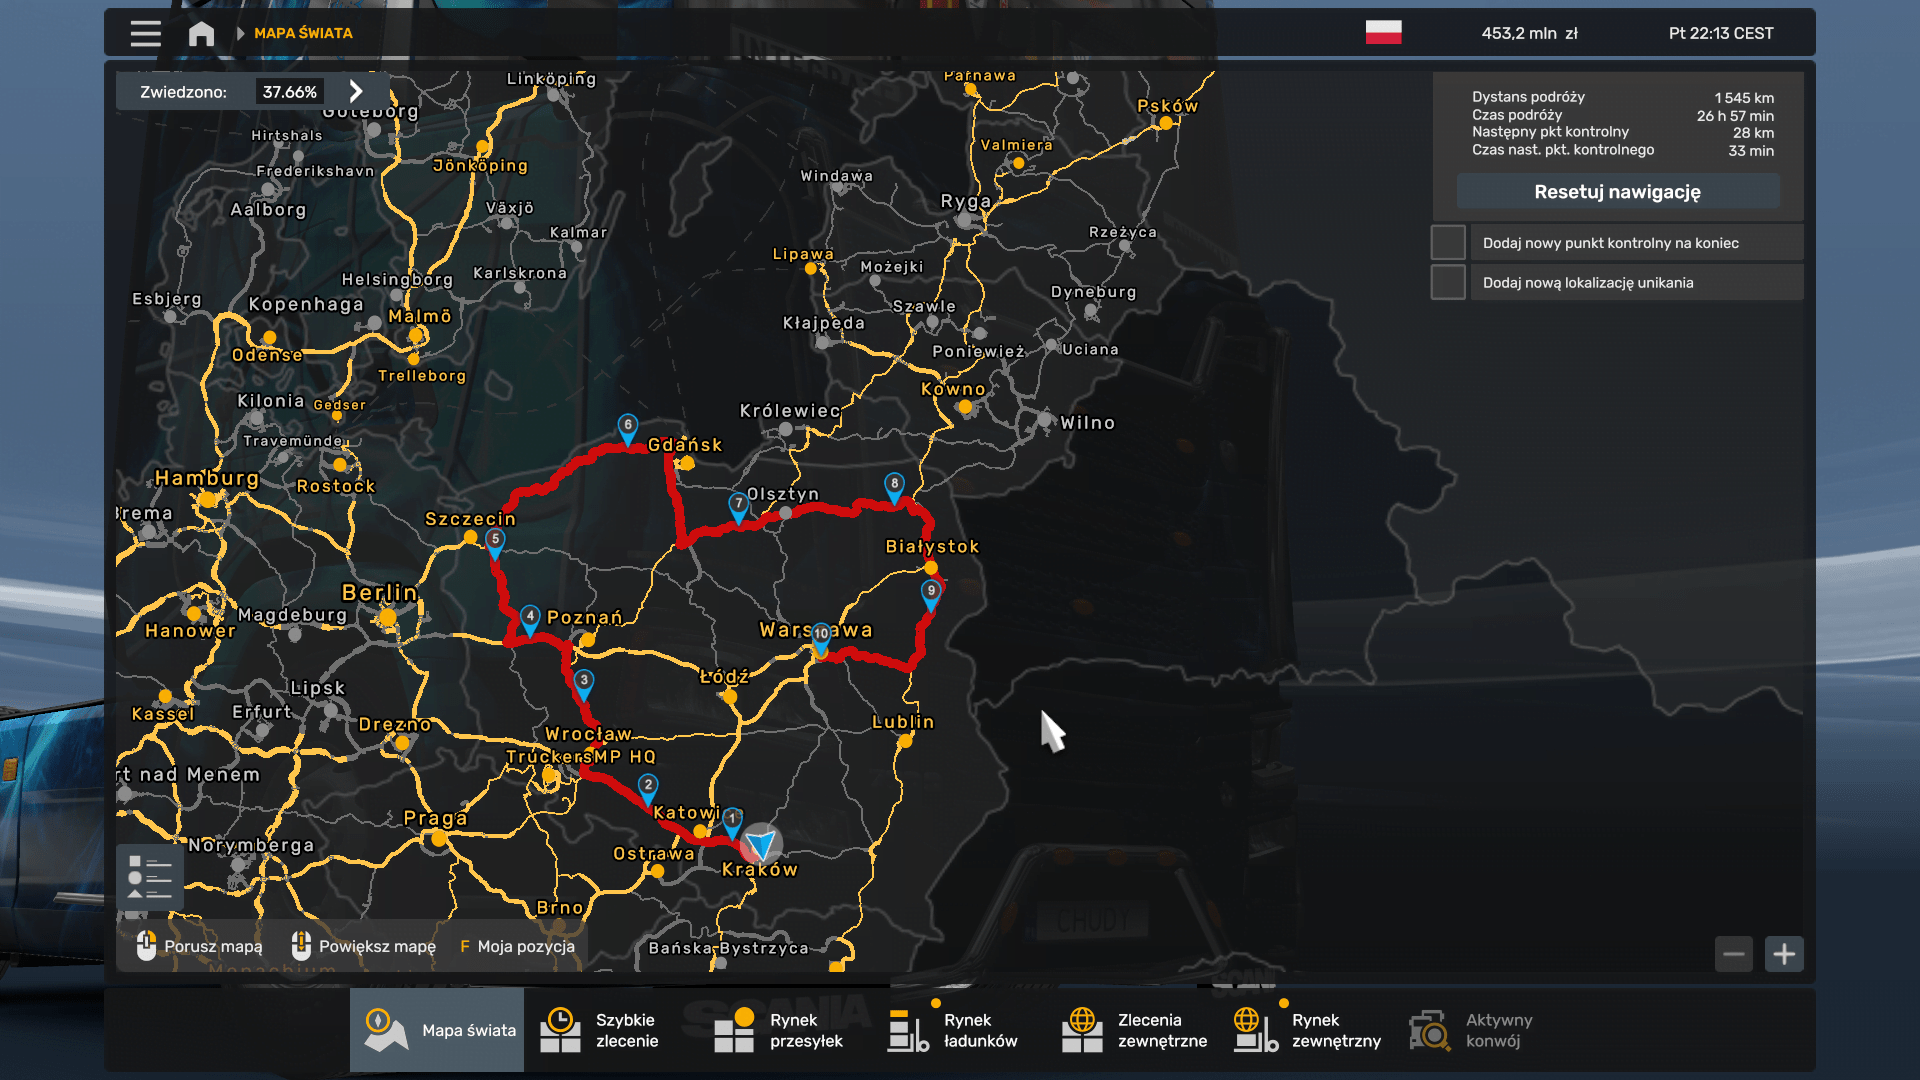This screenshot has height=1080, width=1920.
Task: Open the map legend panel icon
Action: point(150,877)
